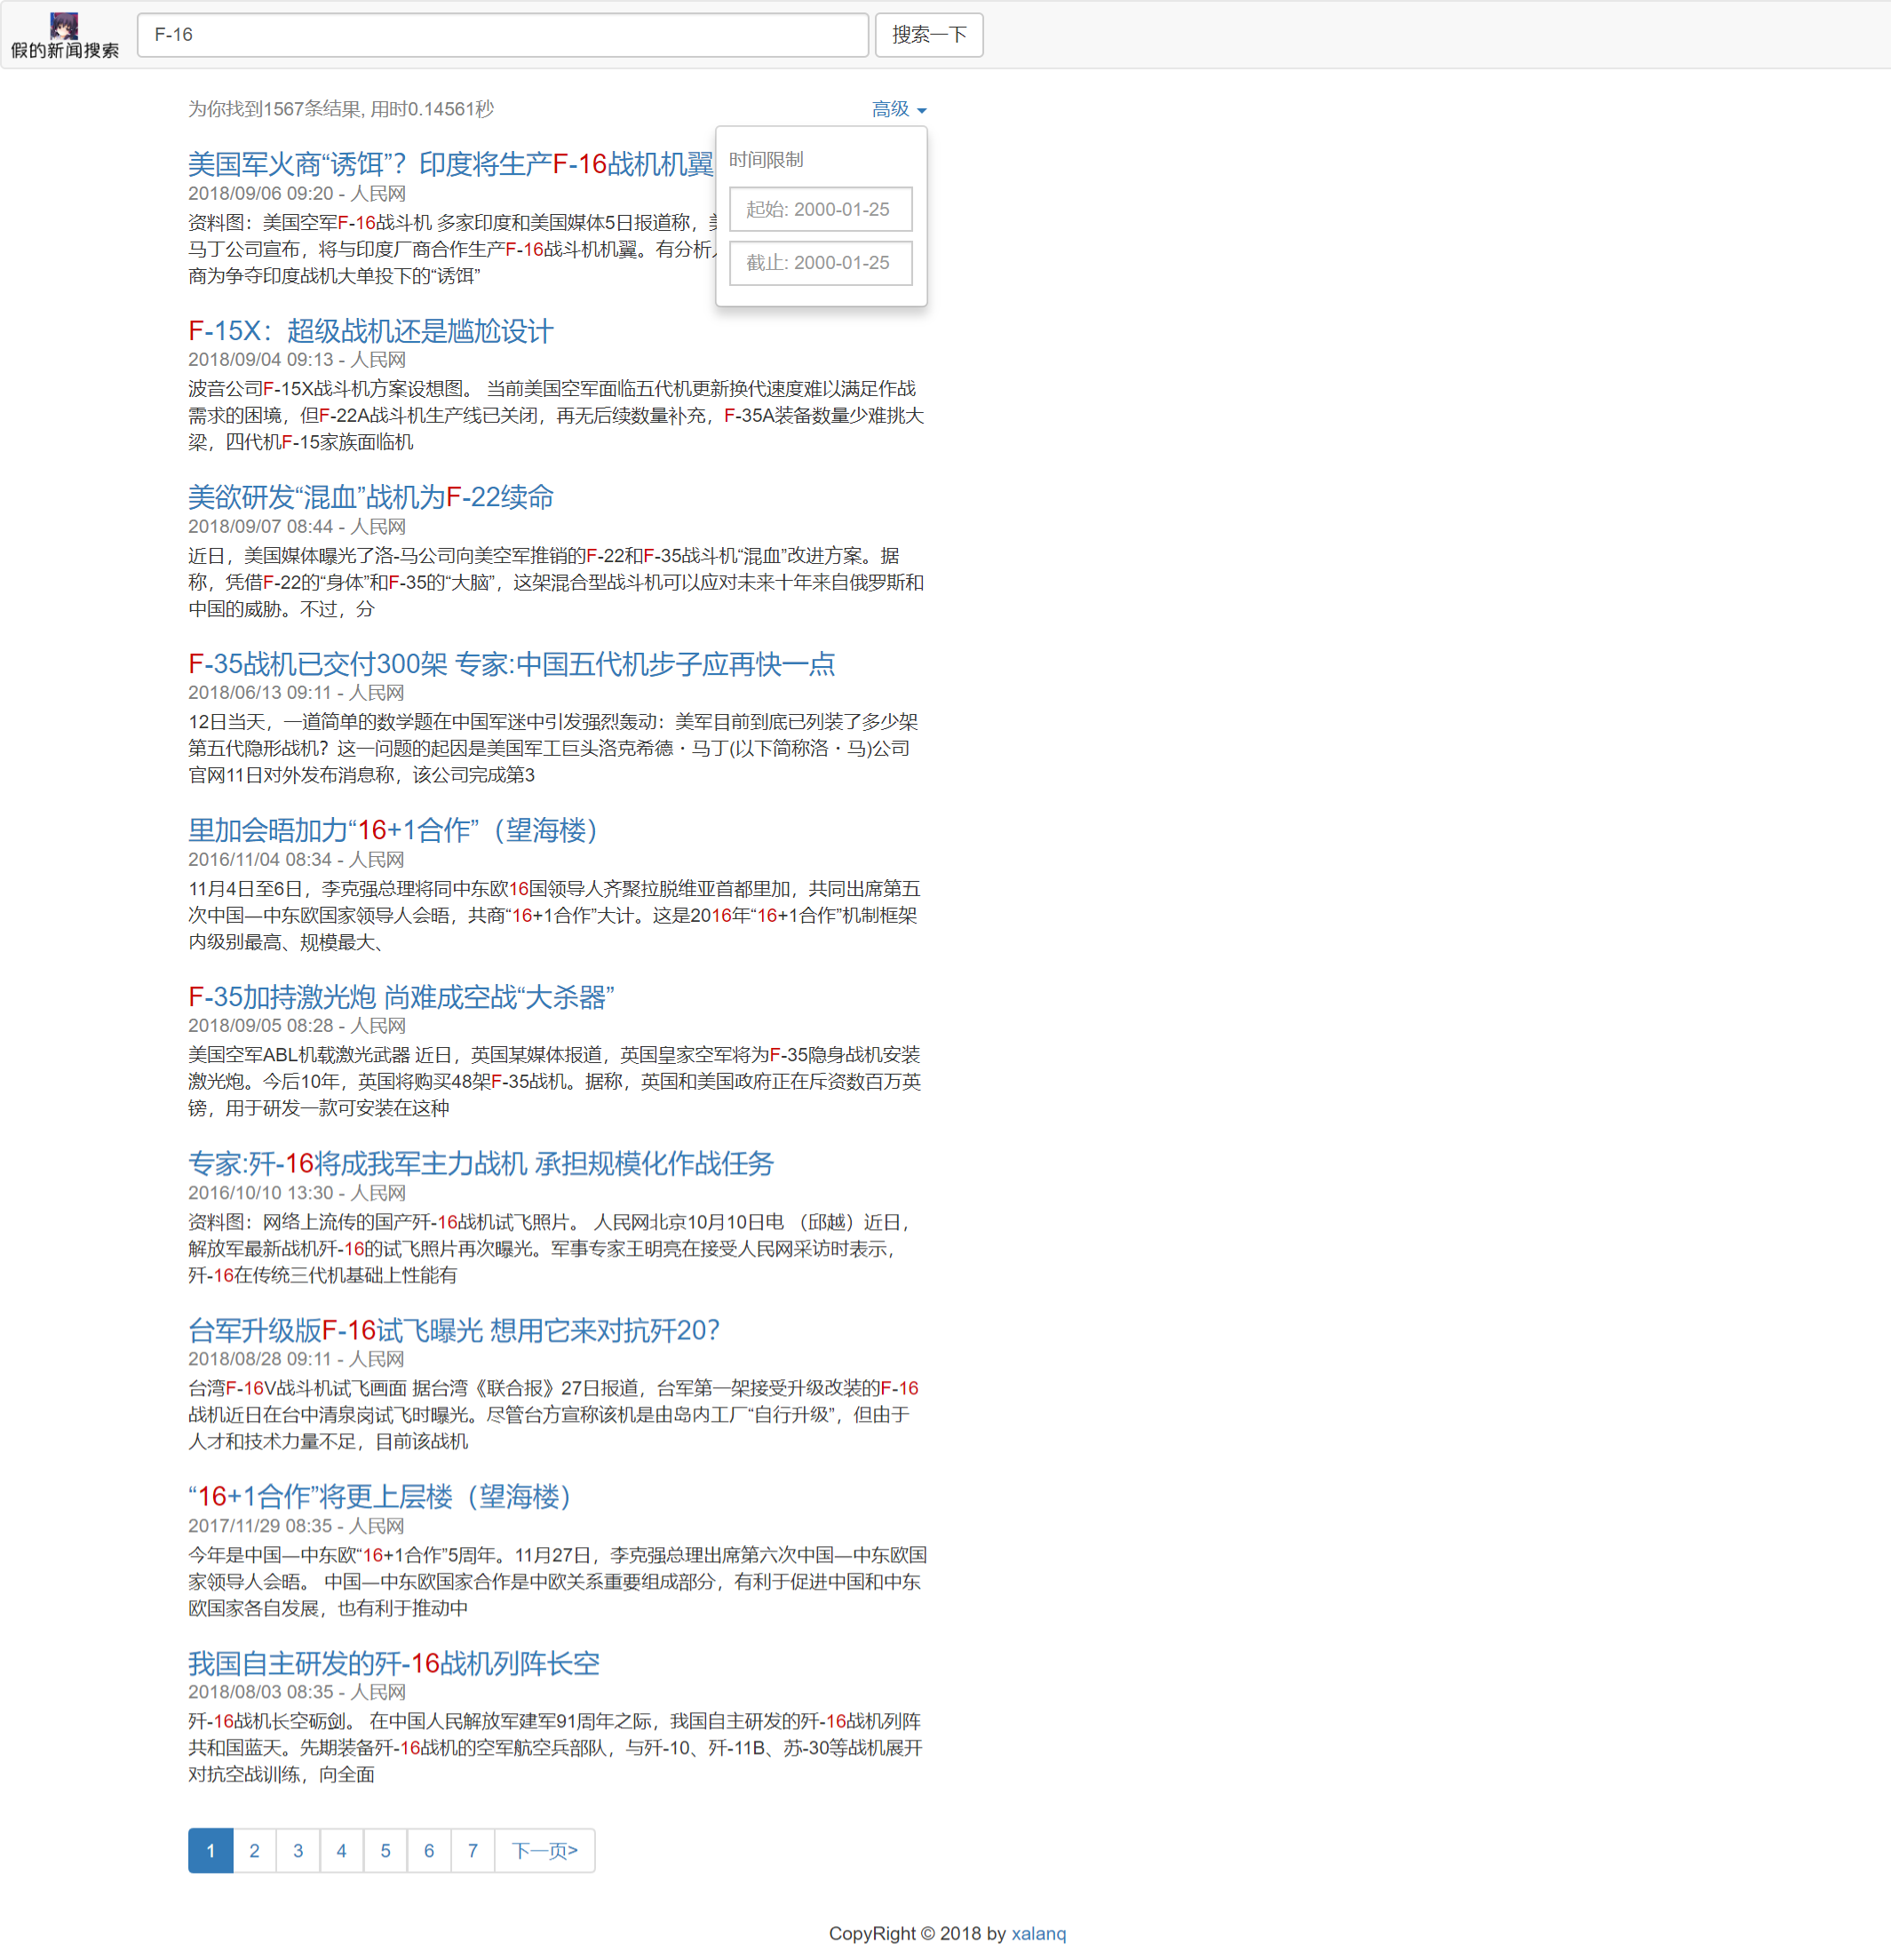
Task: Open 我国自主研发的歼-16战机列阵长空 link
Action: (393, 1663)
